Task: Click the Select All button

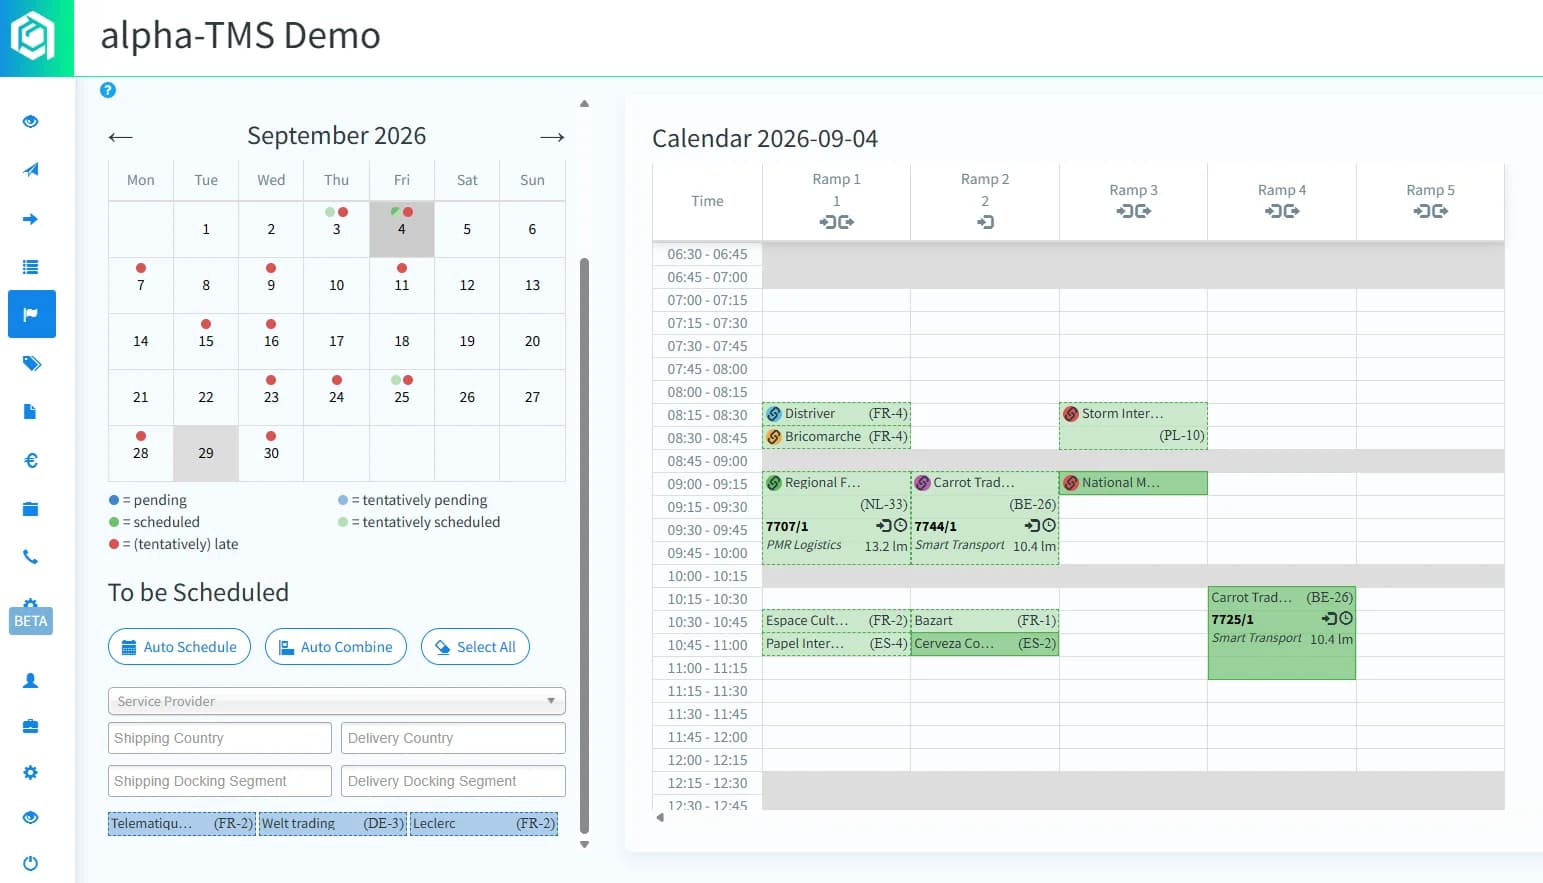Action: click(475, 647)
